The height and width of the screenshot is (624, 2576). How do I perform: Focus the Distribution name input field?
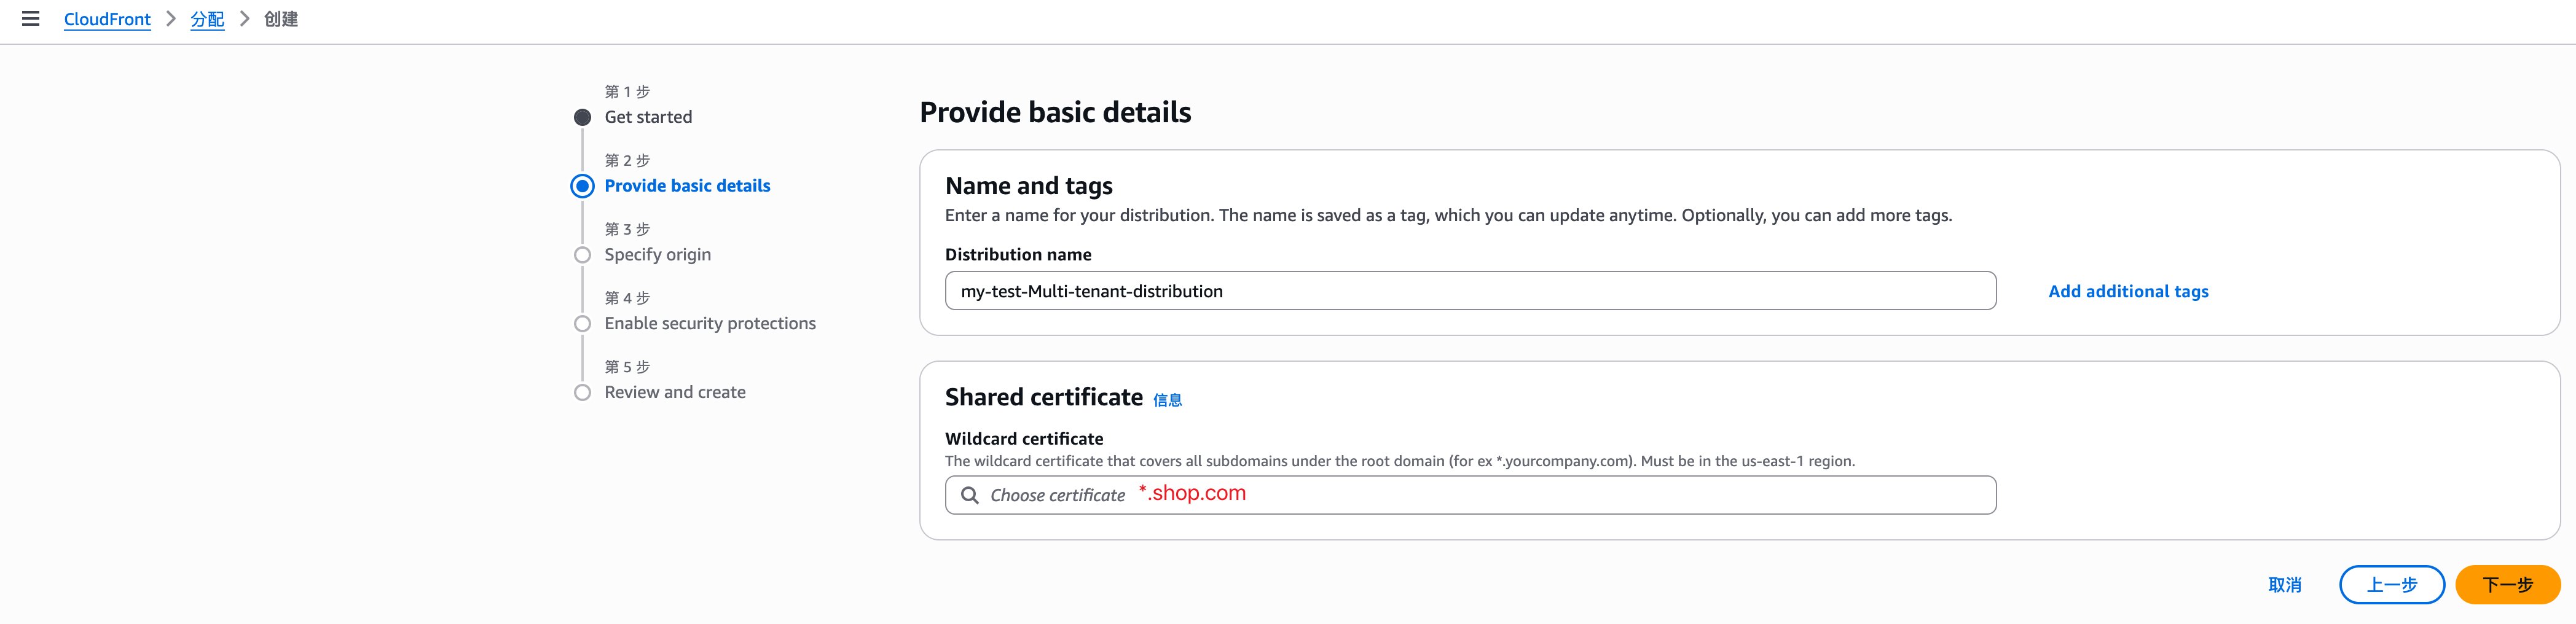coord(1470,291)
